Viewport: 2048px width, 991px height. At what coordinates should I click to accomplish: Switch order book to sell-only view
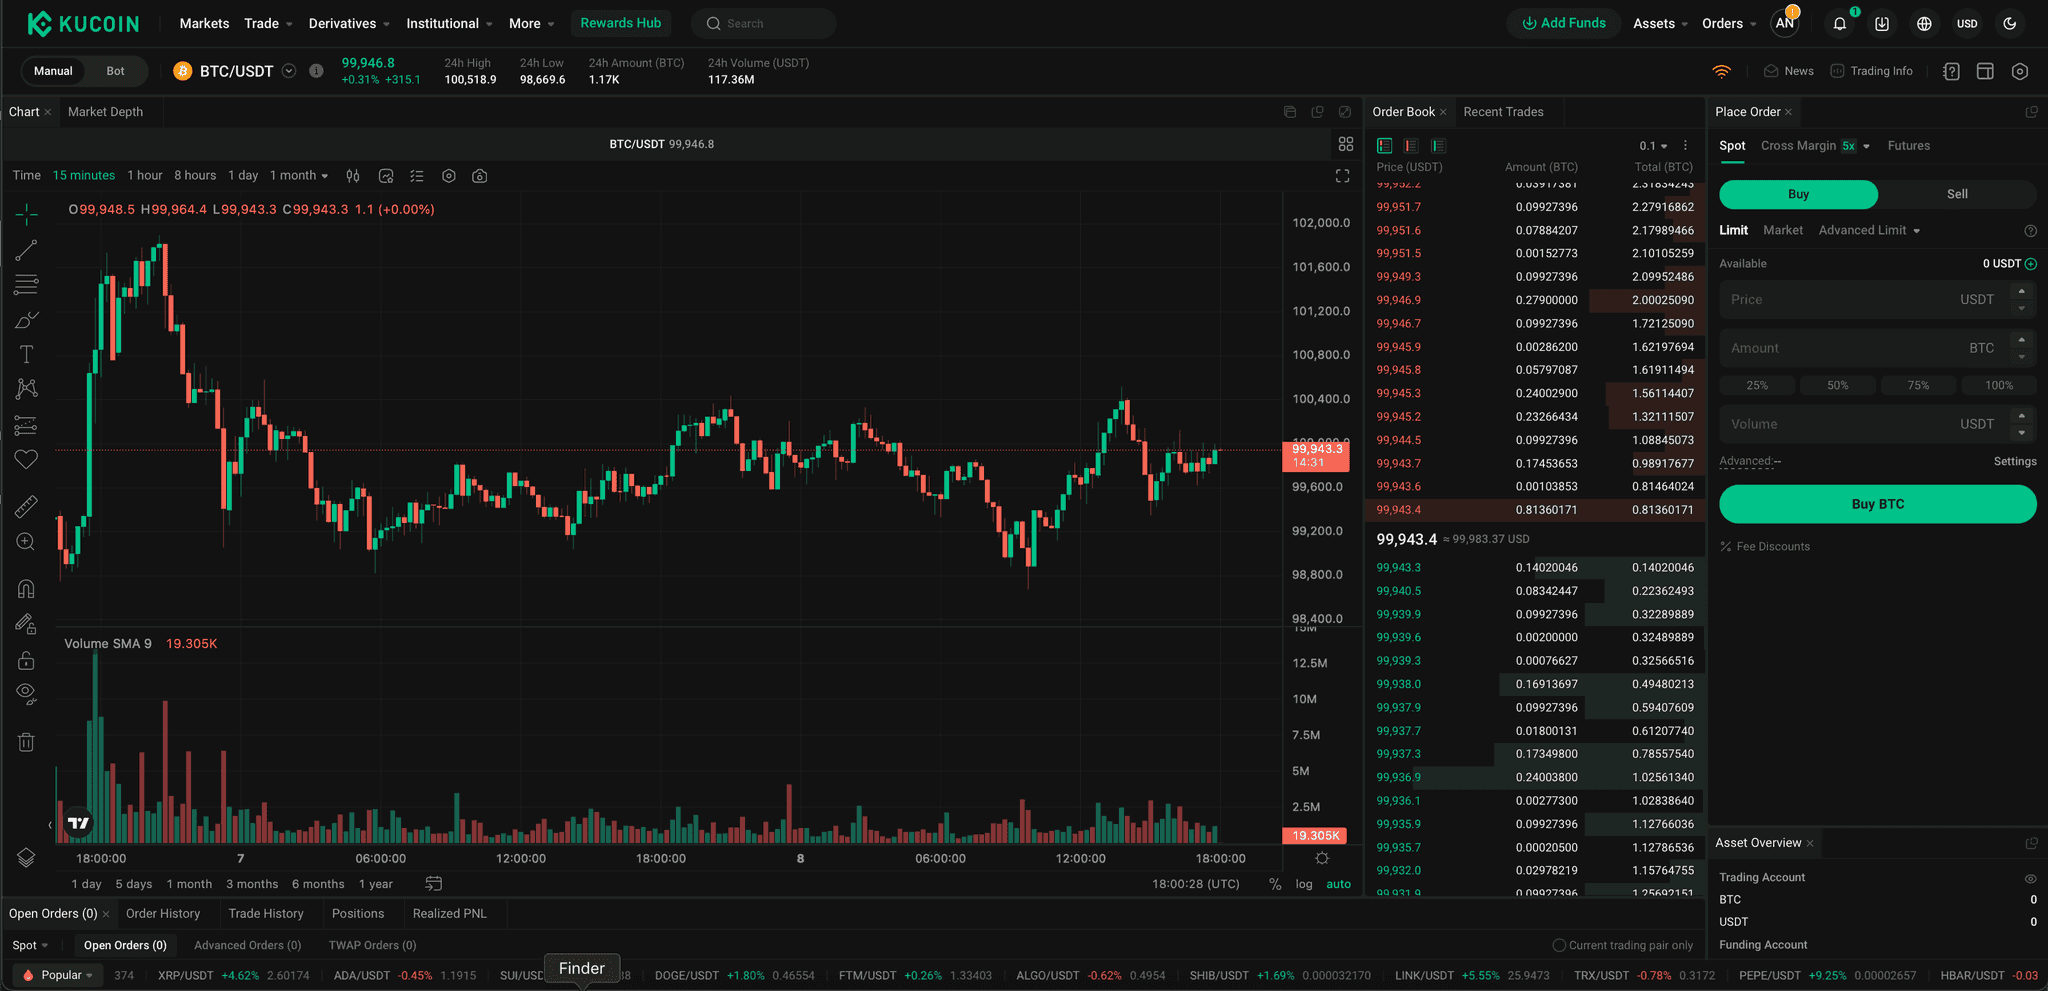point(1410,145)
